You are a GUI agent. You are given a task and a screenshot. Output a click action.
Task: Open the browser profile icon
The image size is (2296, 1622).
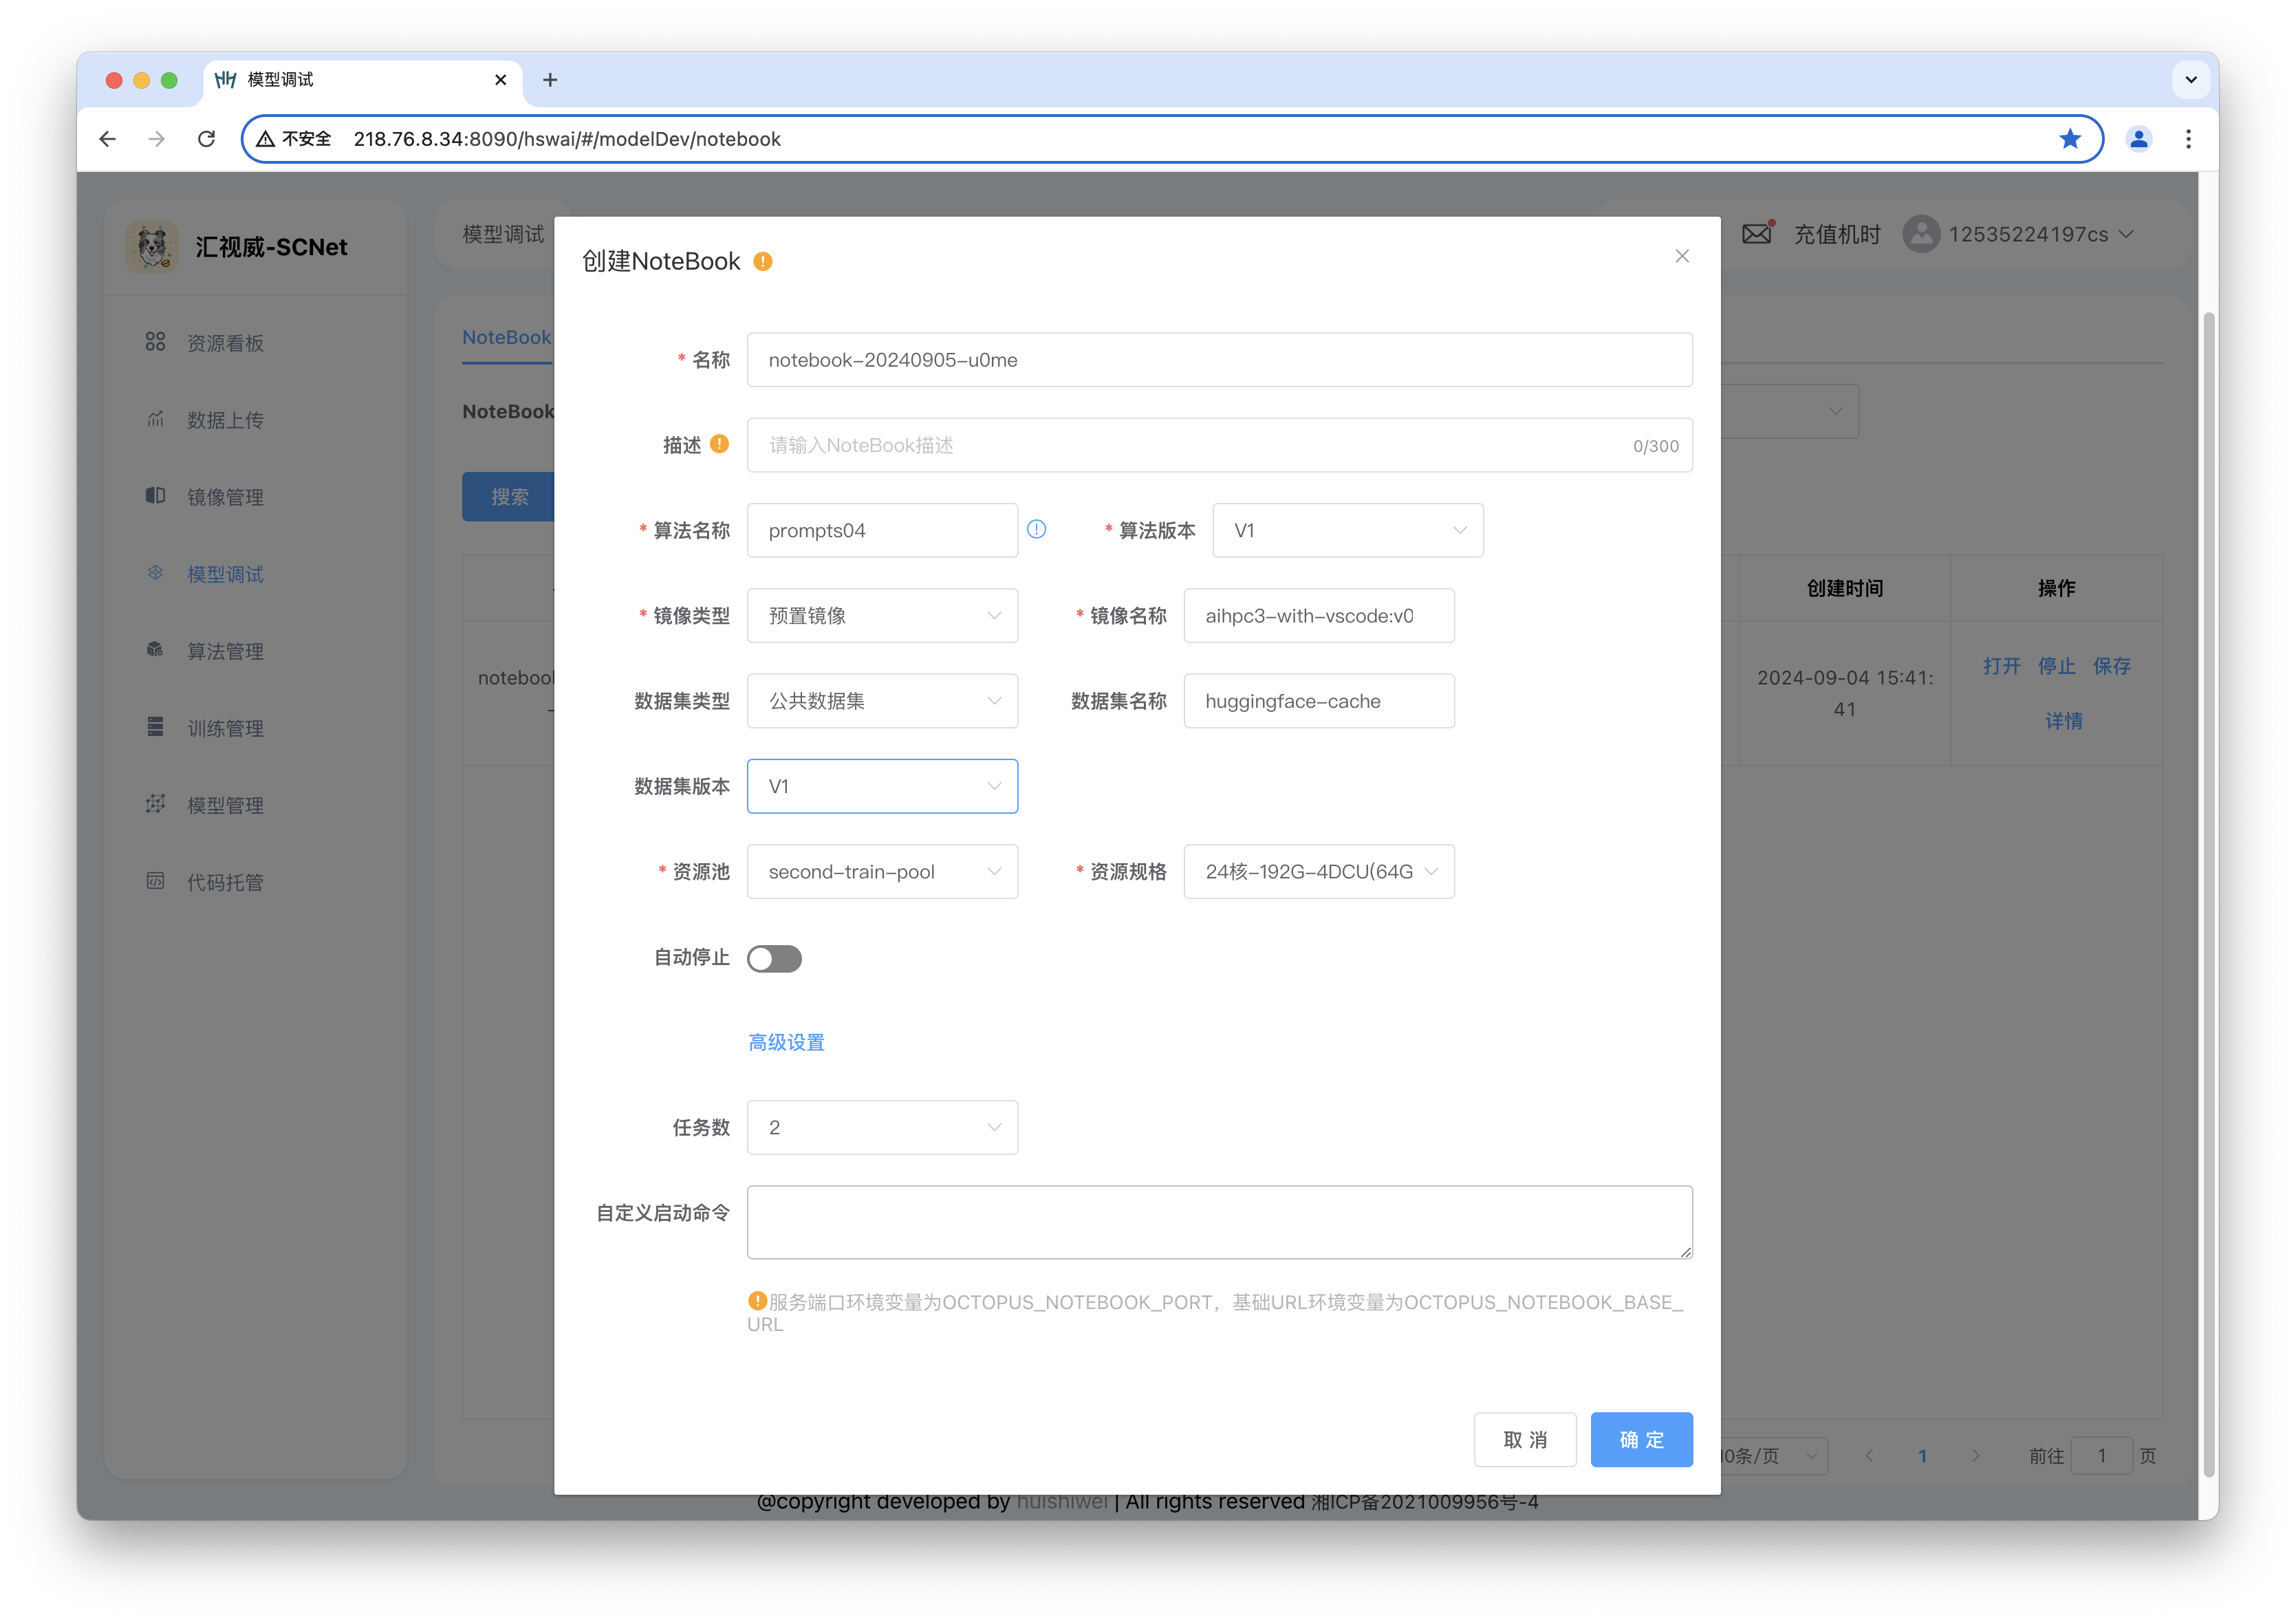pyautogui.click(x=2138, y=139)
